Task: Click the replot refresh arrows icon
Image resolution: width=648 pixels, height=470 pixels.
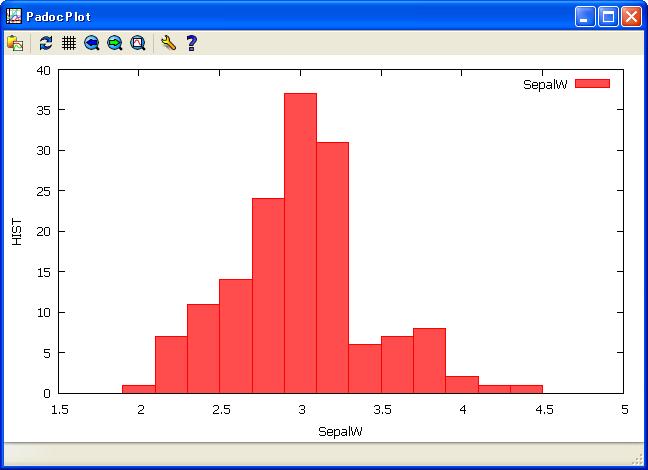Action: (46, 43)
